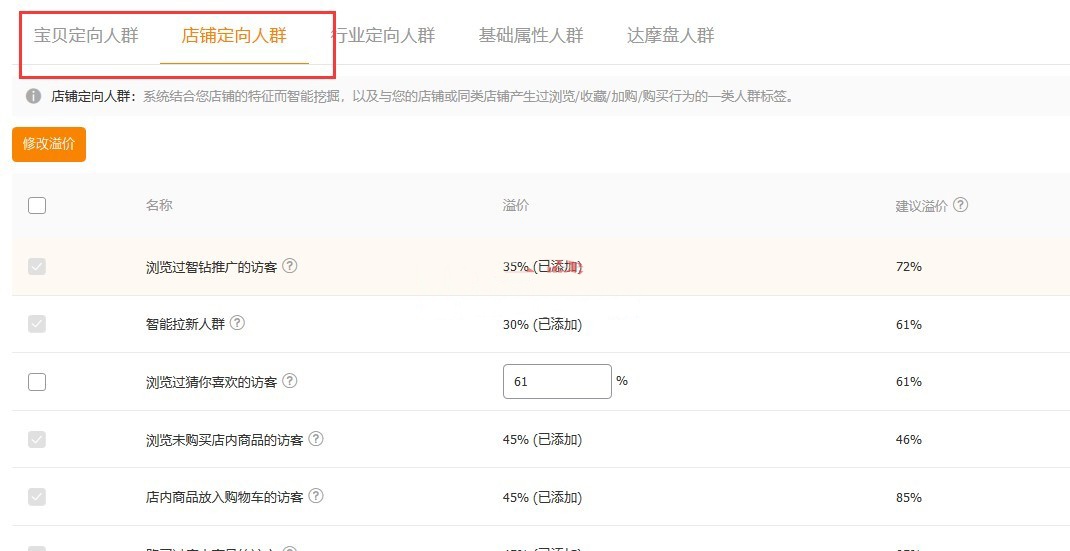The width and height of the screenshot is (1070, 551).
Task: Click suggested premium 72%
Action: coord(908,267)
